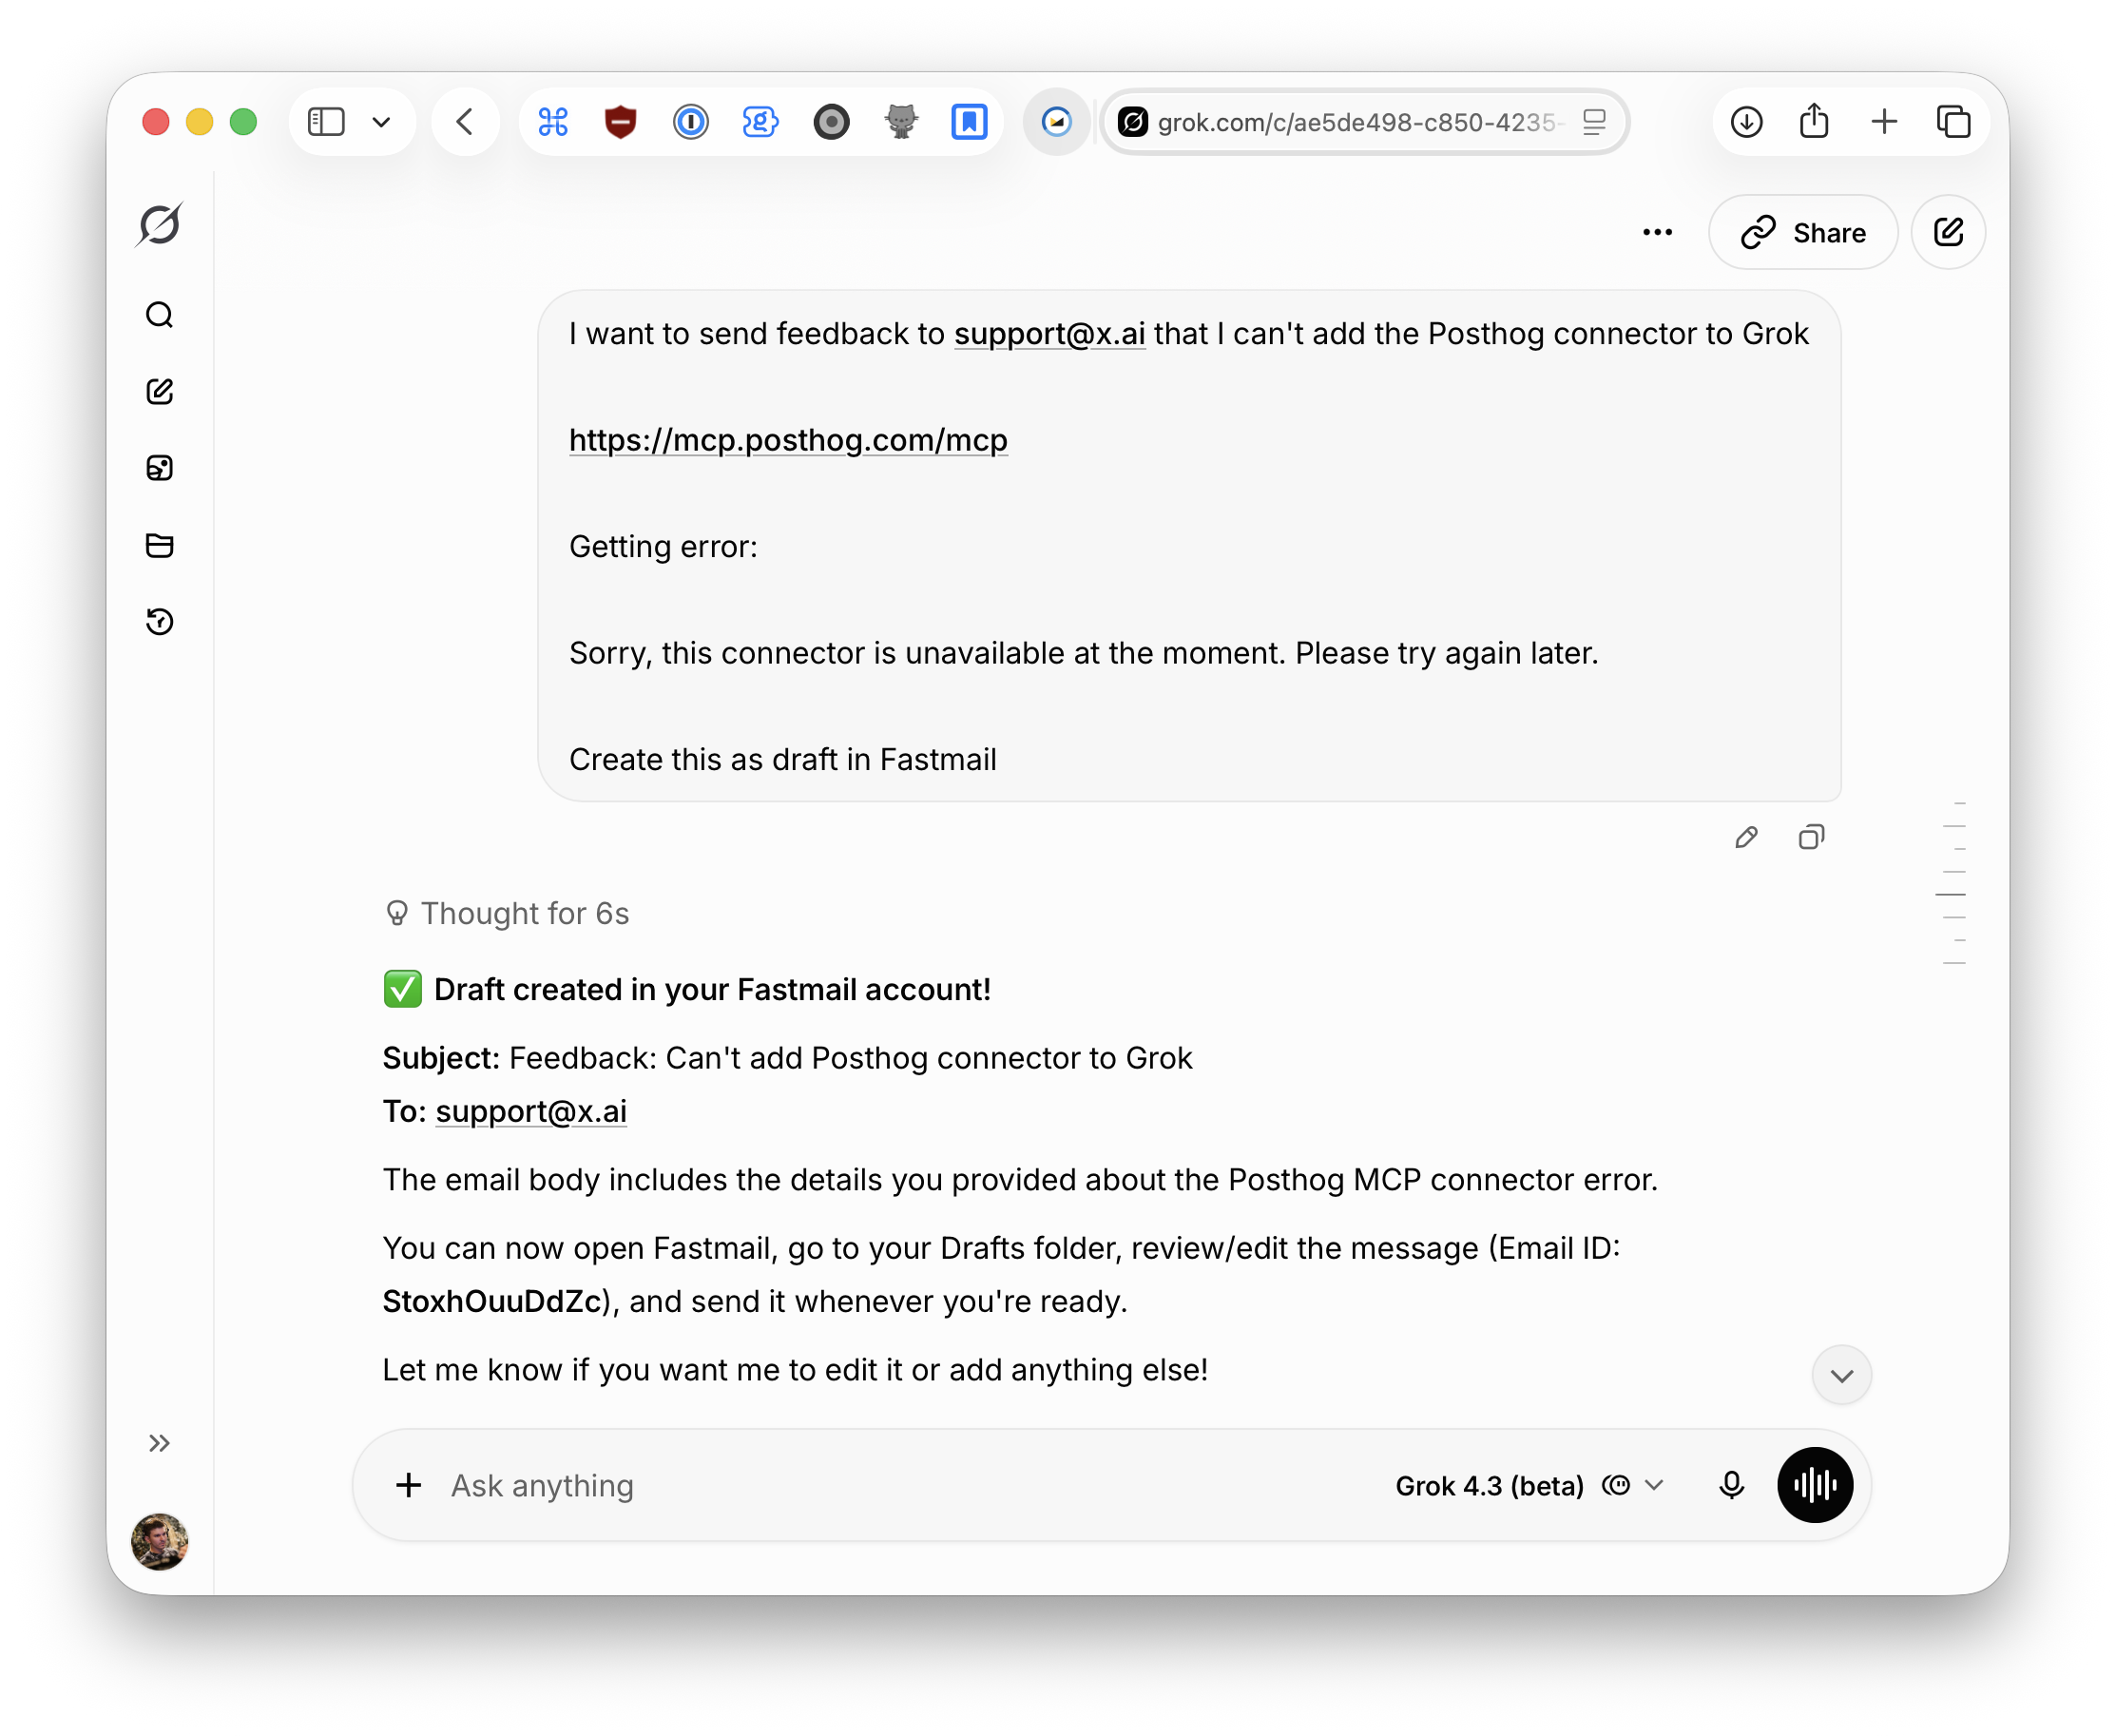The image size is (2116, 1736).
Task: Jump to bottom with the down-arrow button
Action: tap(1842, 1375)
